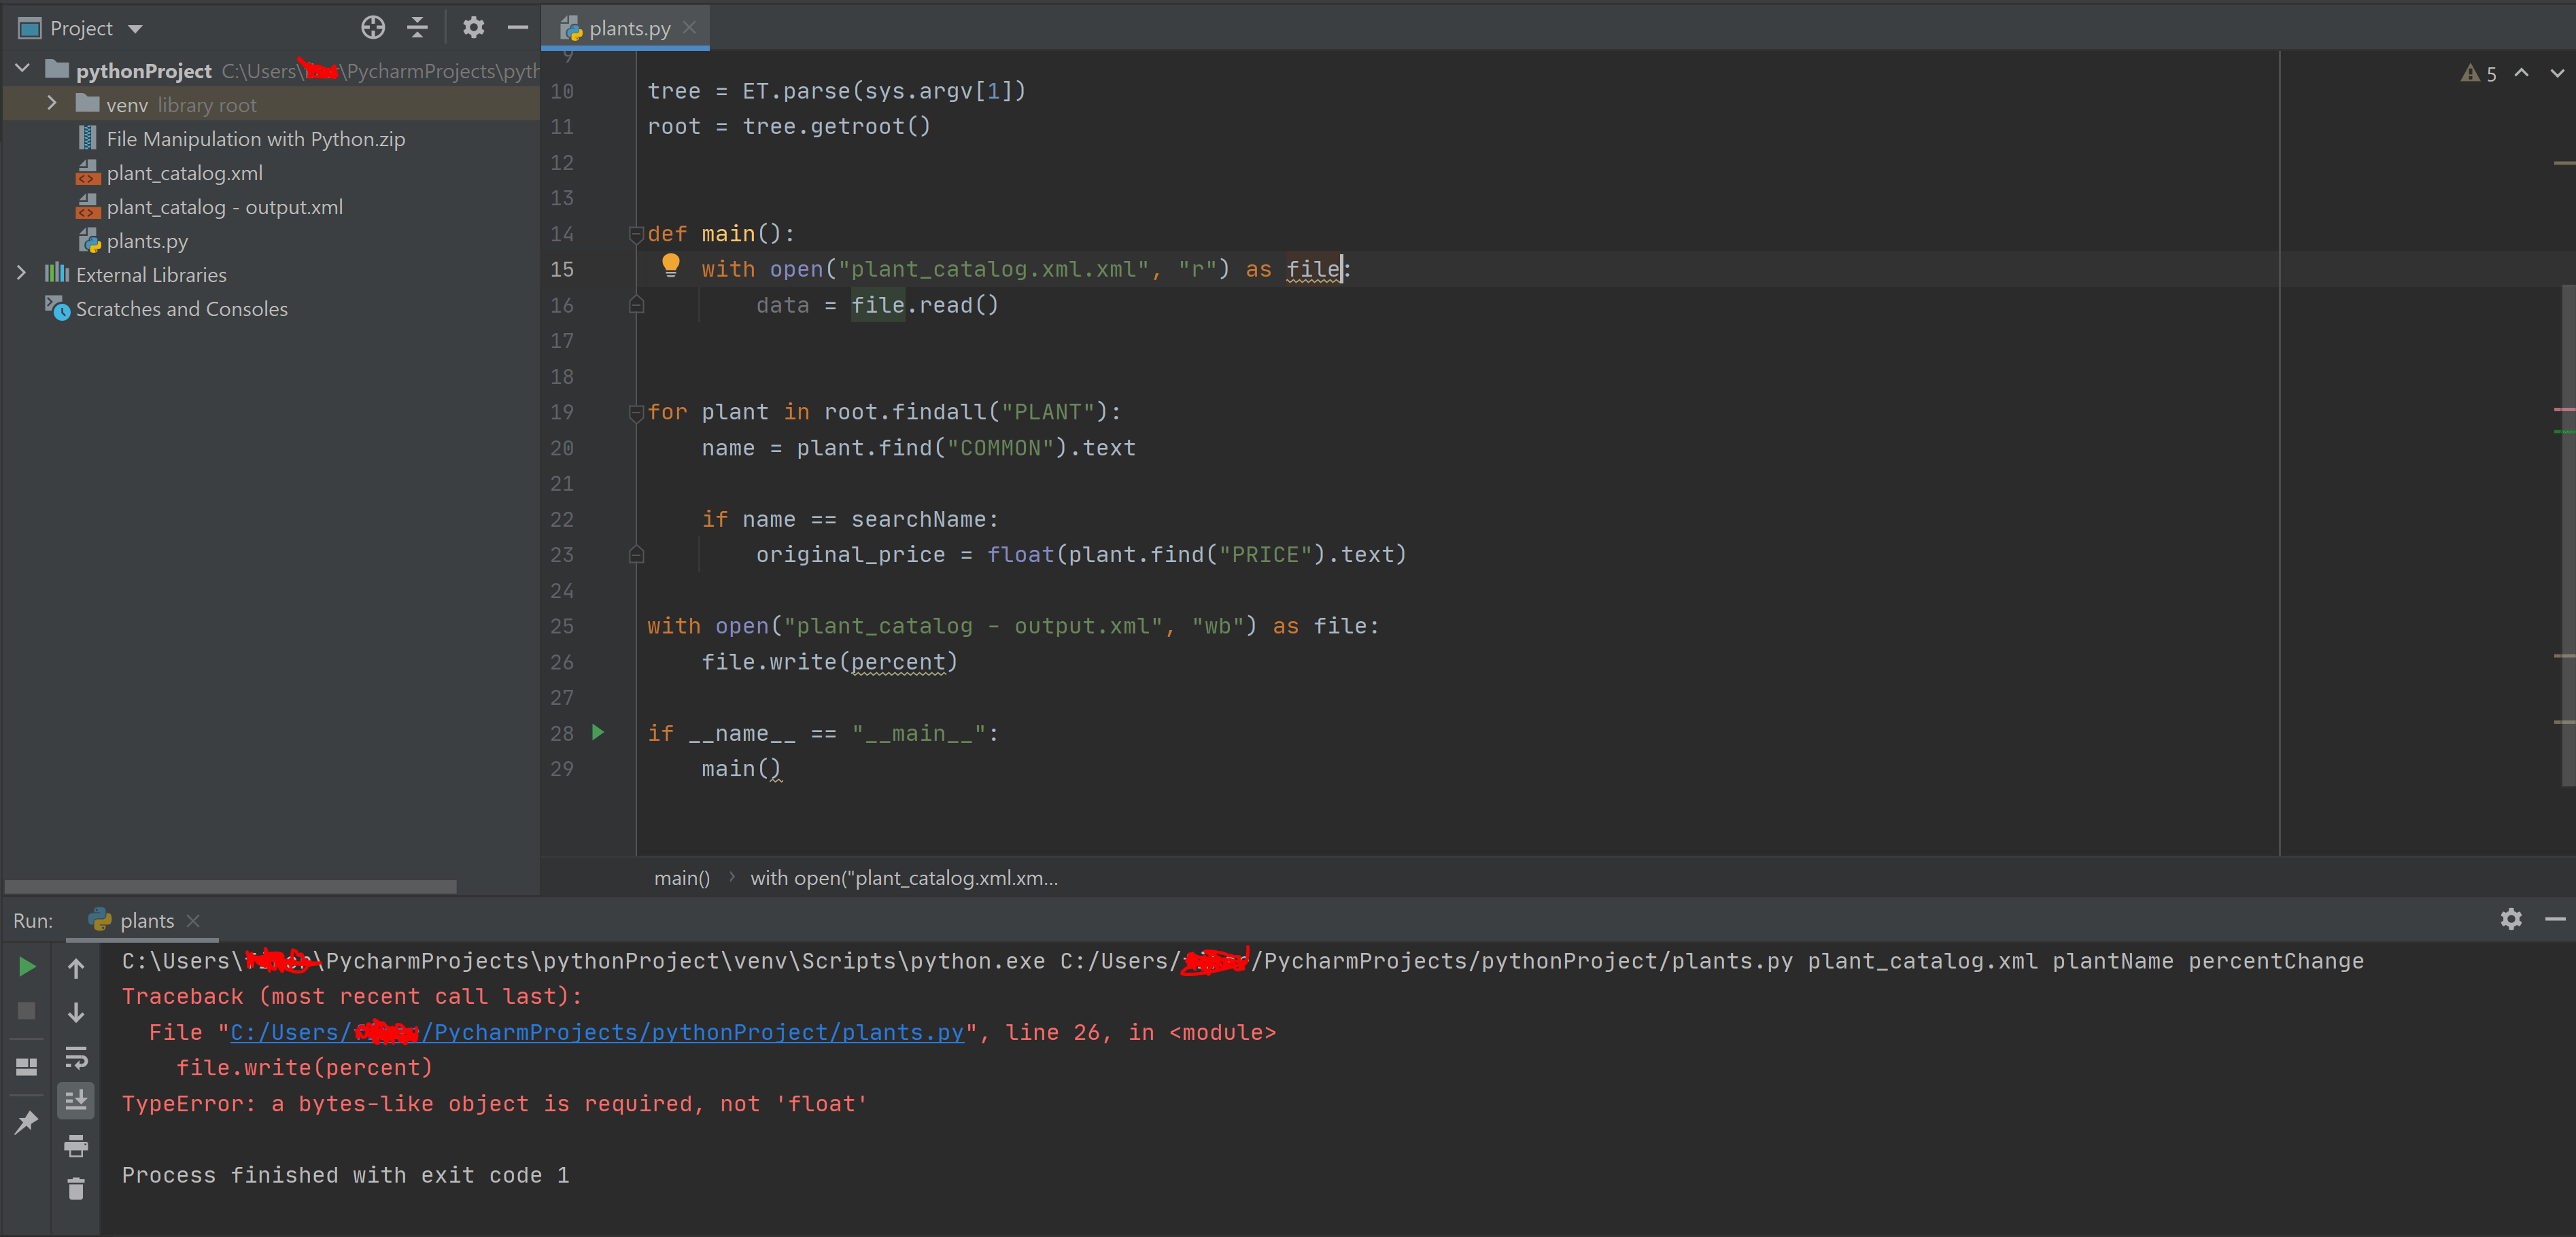Click the Project panel horizontal scrollbar

[230, 887]
